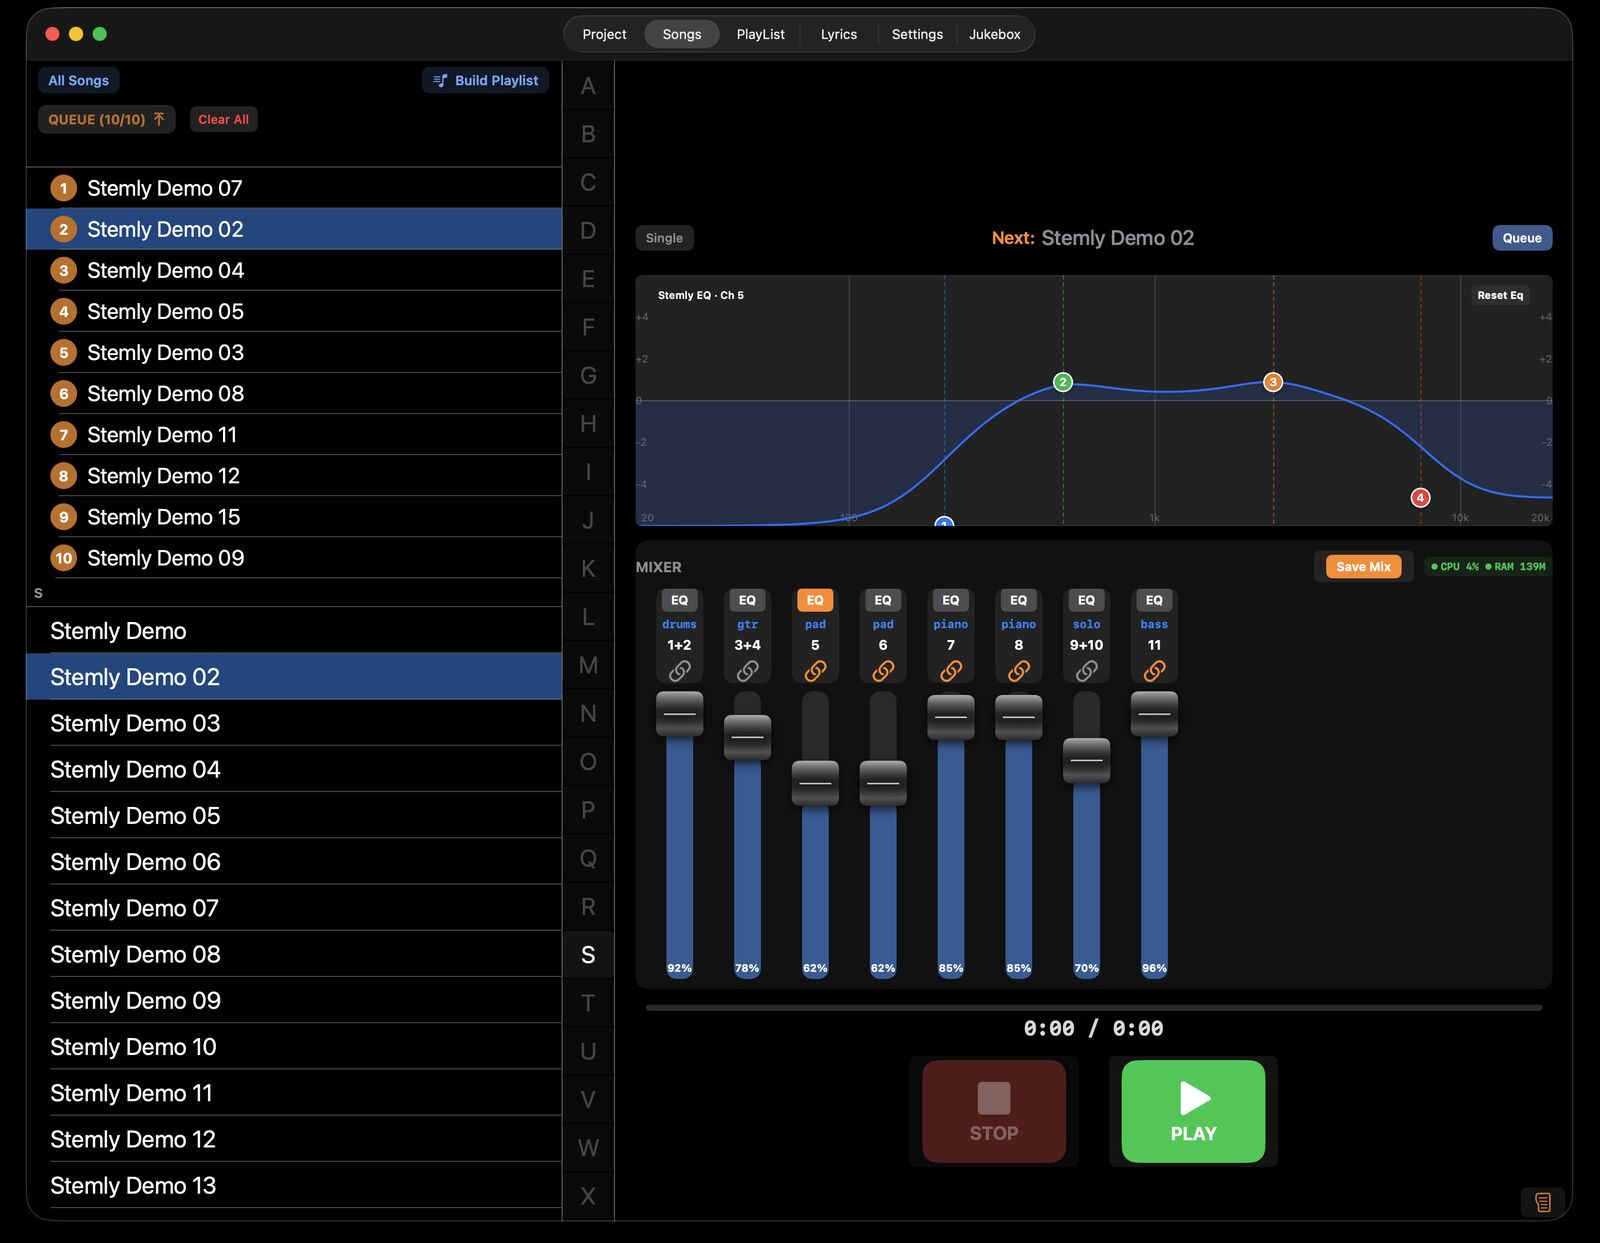
Task: Select EQ node 2 on the curve
Action: [x=1063, y=382]
